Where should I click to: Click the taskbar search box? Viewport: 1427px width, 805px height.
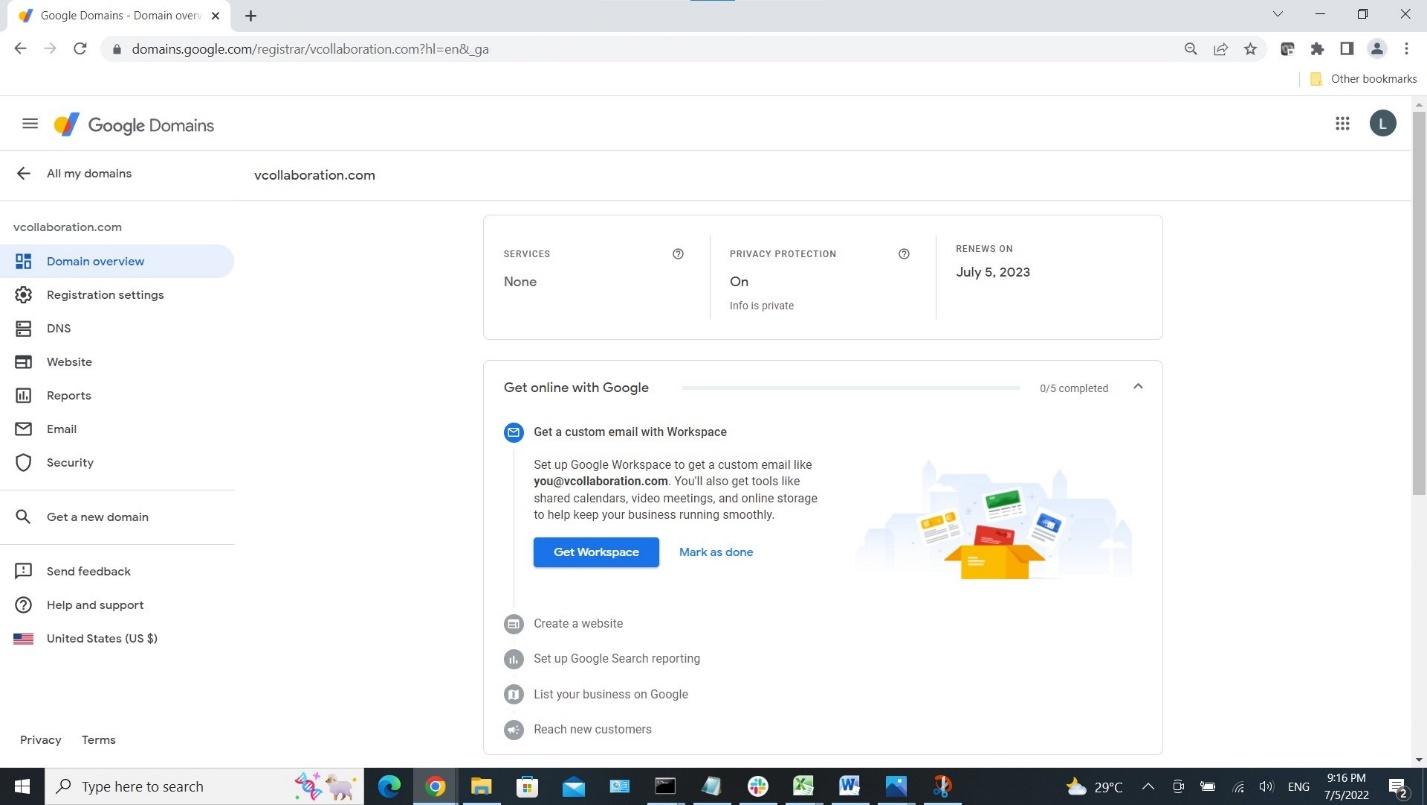205,786
